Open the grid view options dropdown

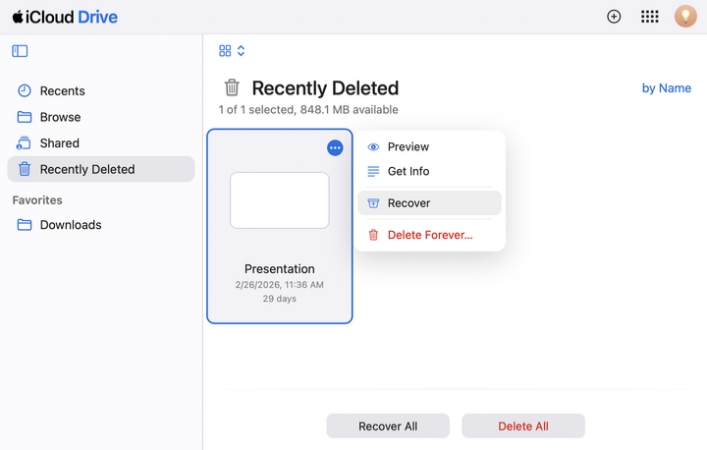pyautogui.click(x=232, y=51)
